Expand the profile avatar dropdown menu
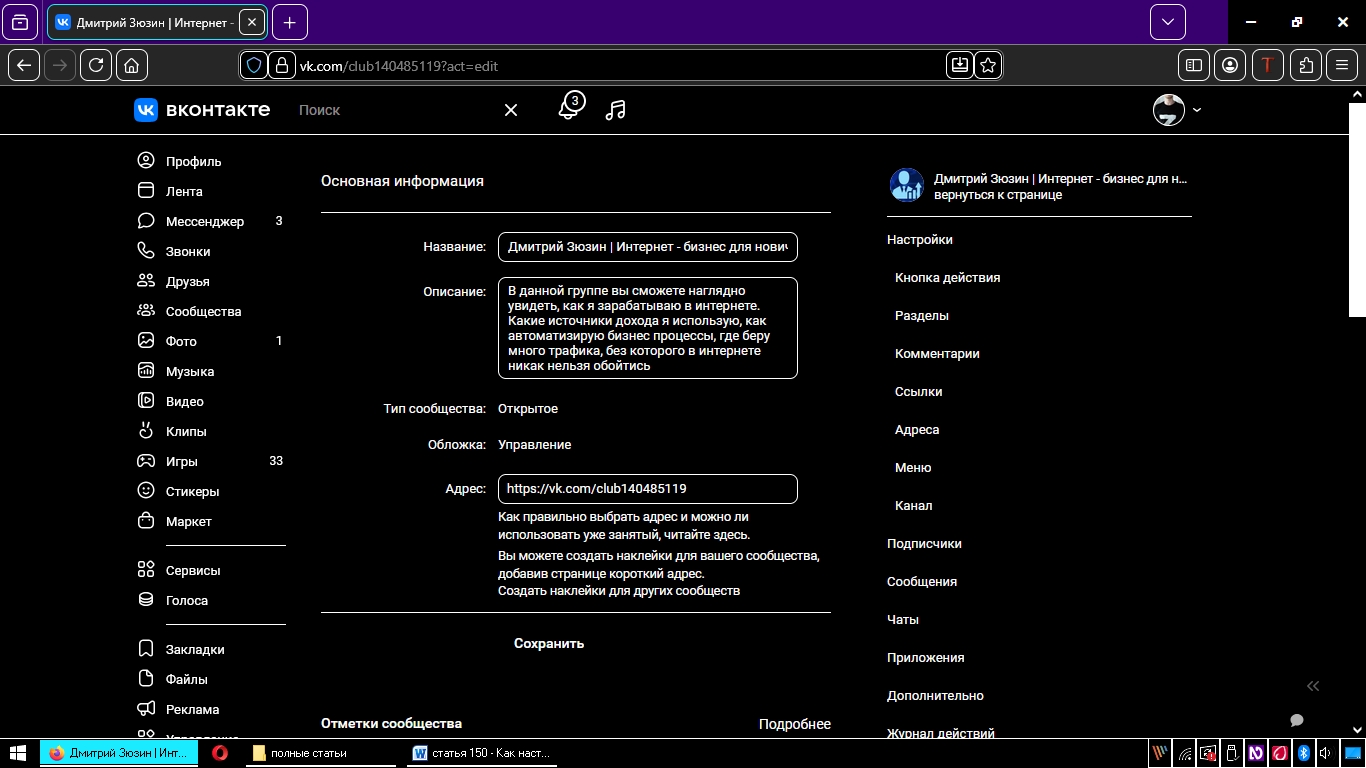Screen dimensions: 1366x768 click(x=1177, y=110)
